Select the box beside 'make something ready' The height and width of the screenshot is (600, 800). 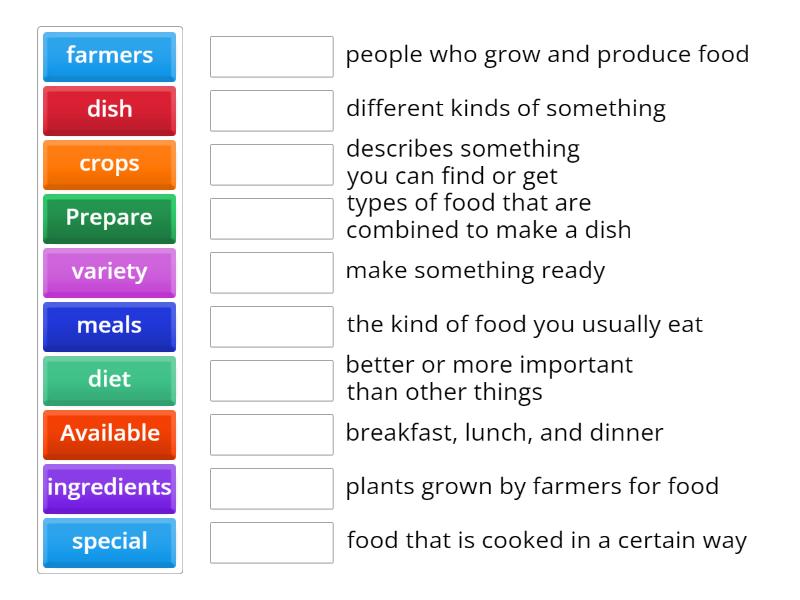(x=271, y=272)
